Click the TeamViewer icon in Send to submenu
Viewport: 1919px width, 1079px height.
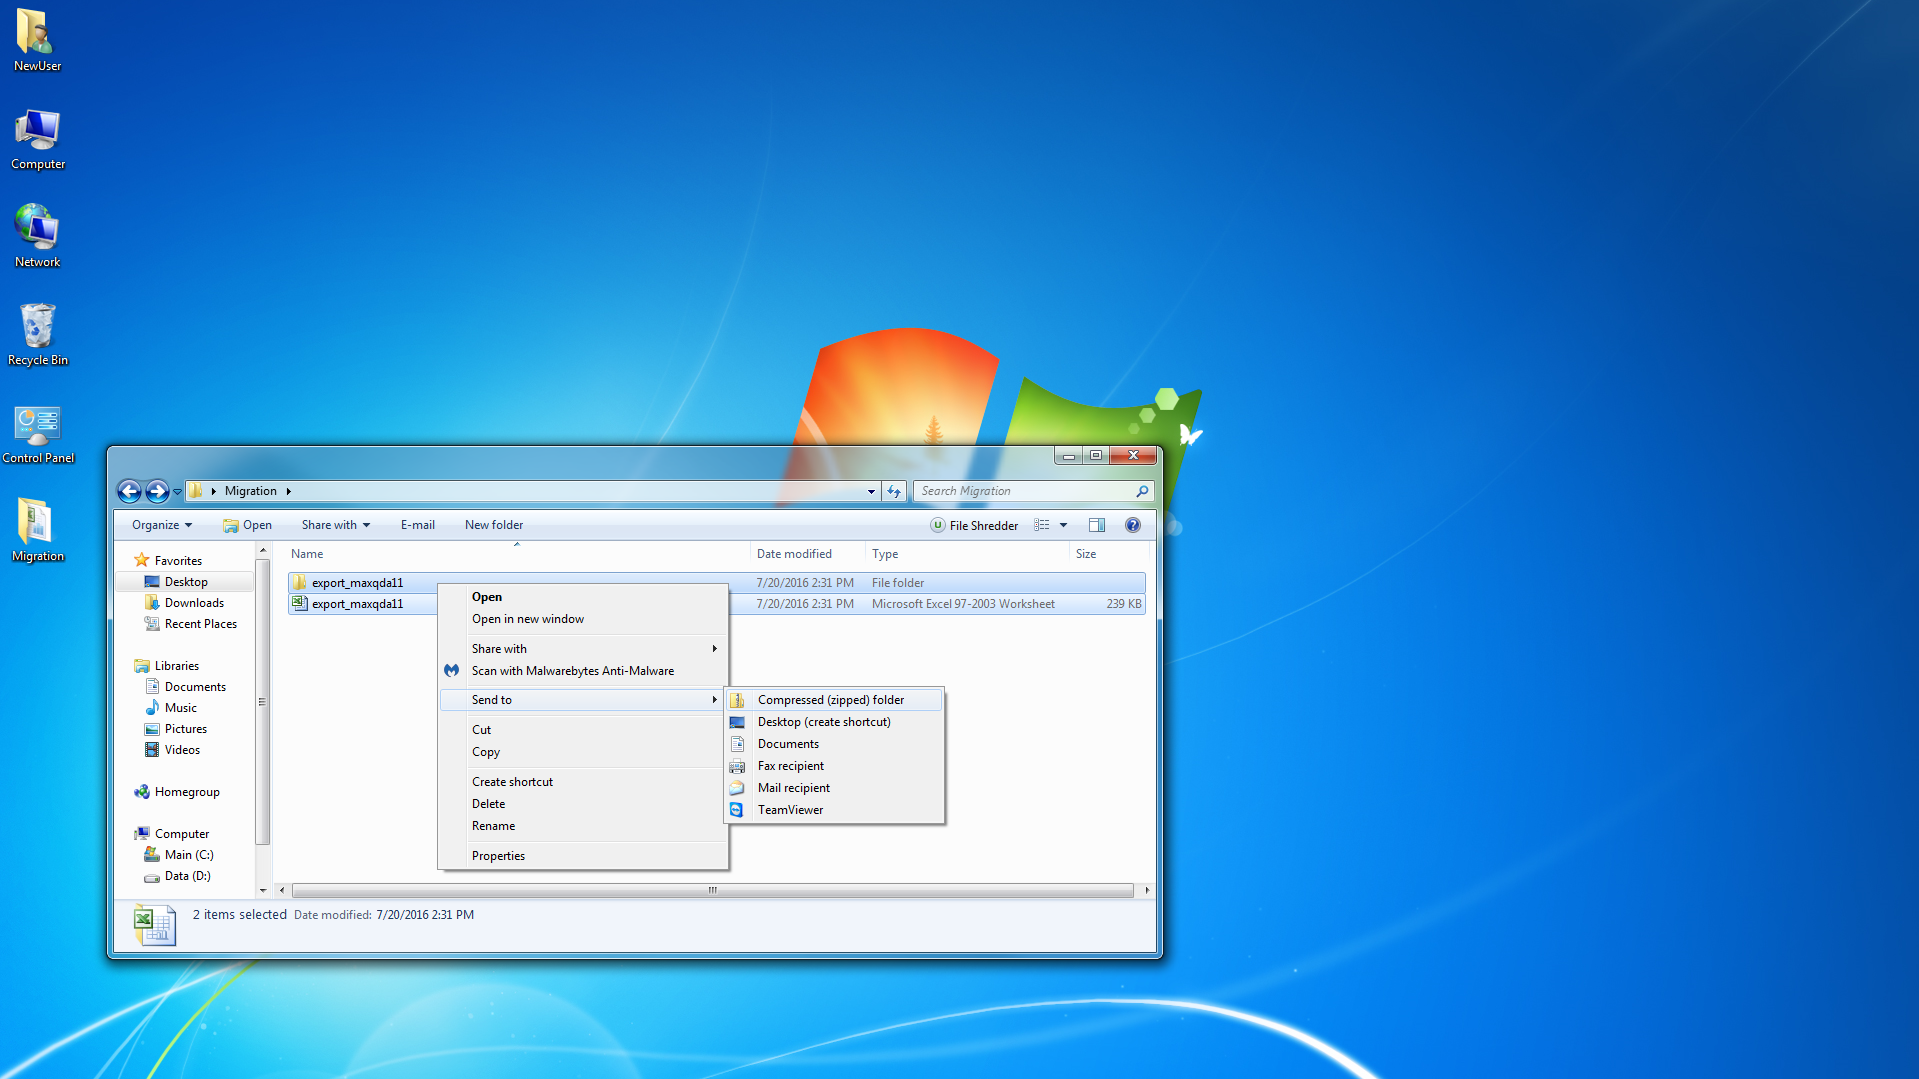coord(737,810)
